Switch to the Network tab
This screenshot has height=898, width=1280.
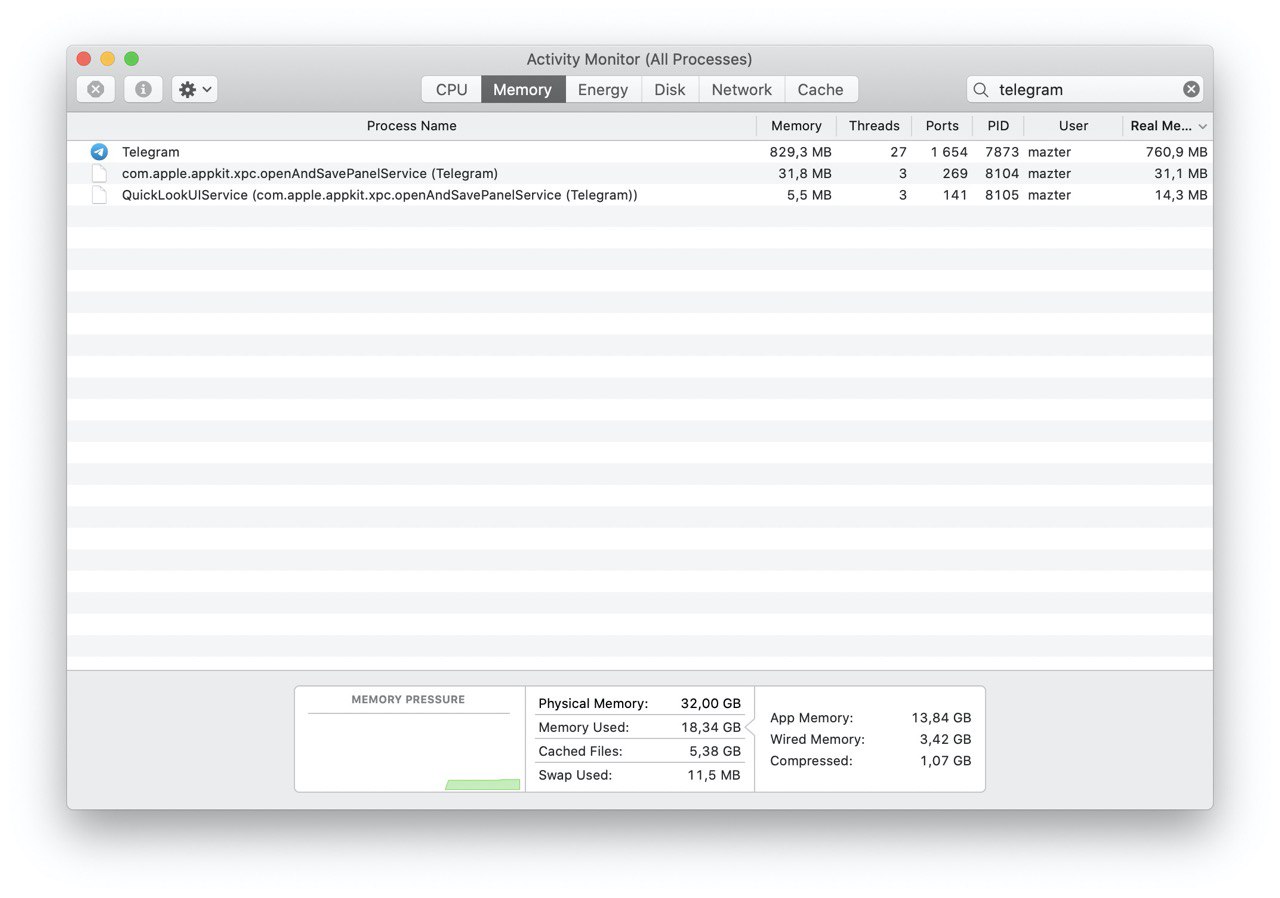[x=741, y=89]
